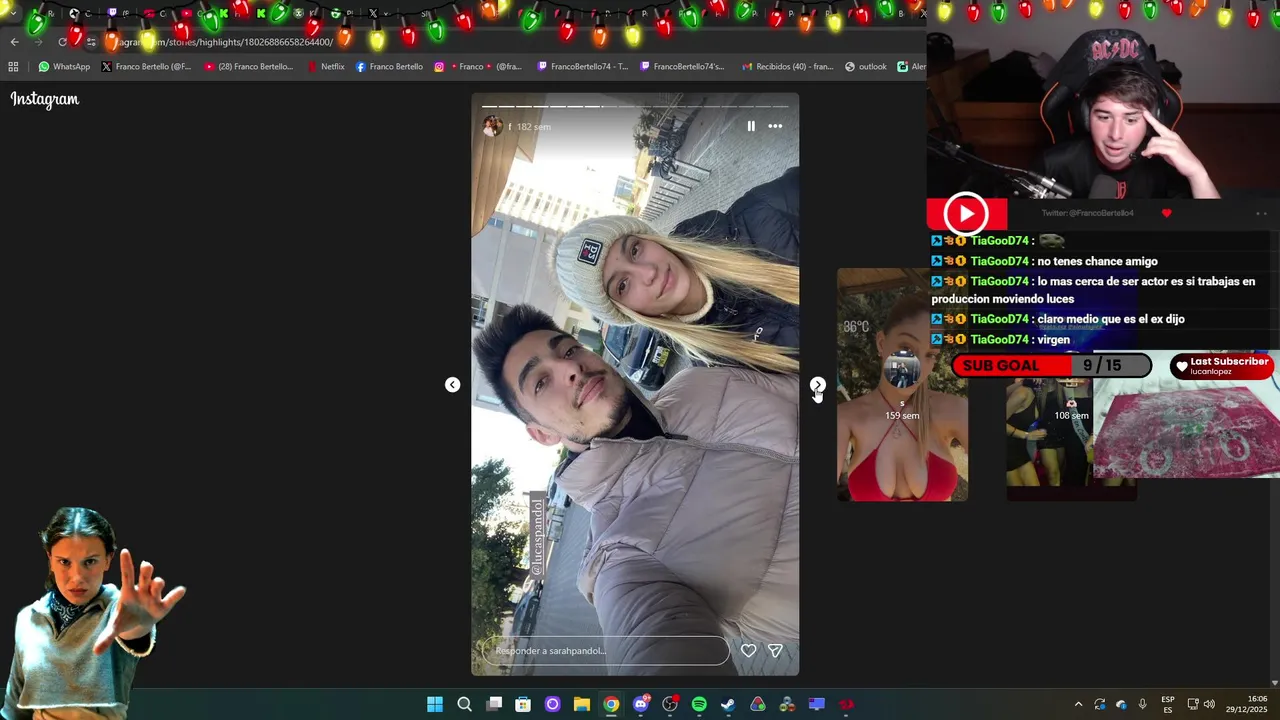
Task: Open the volume tray icon
Action: (x=1209, y=704)
